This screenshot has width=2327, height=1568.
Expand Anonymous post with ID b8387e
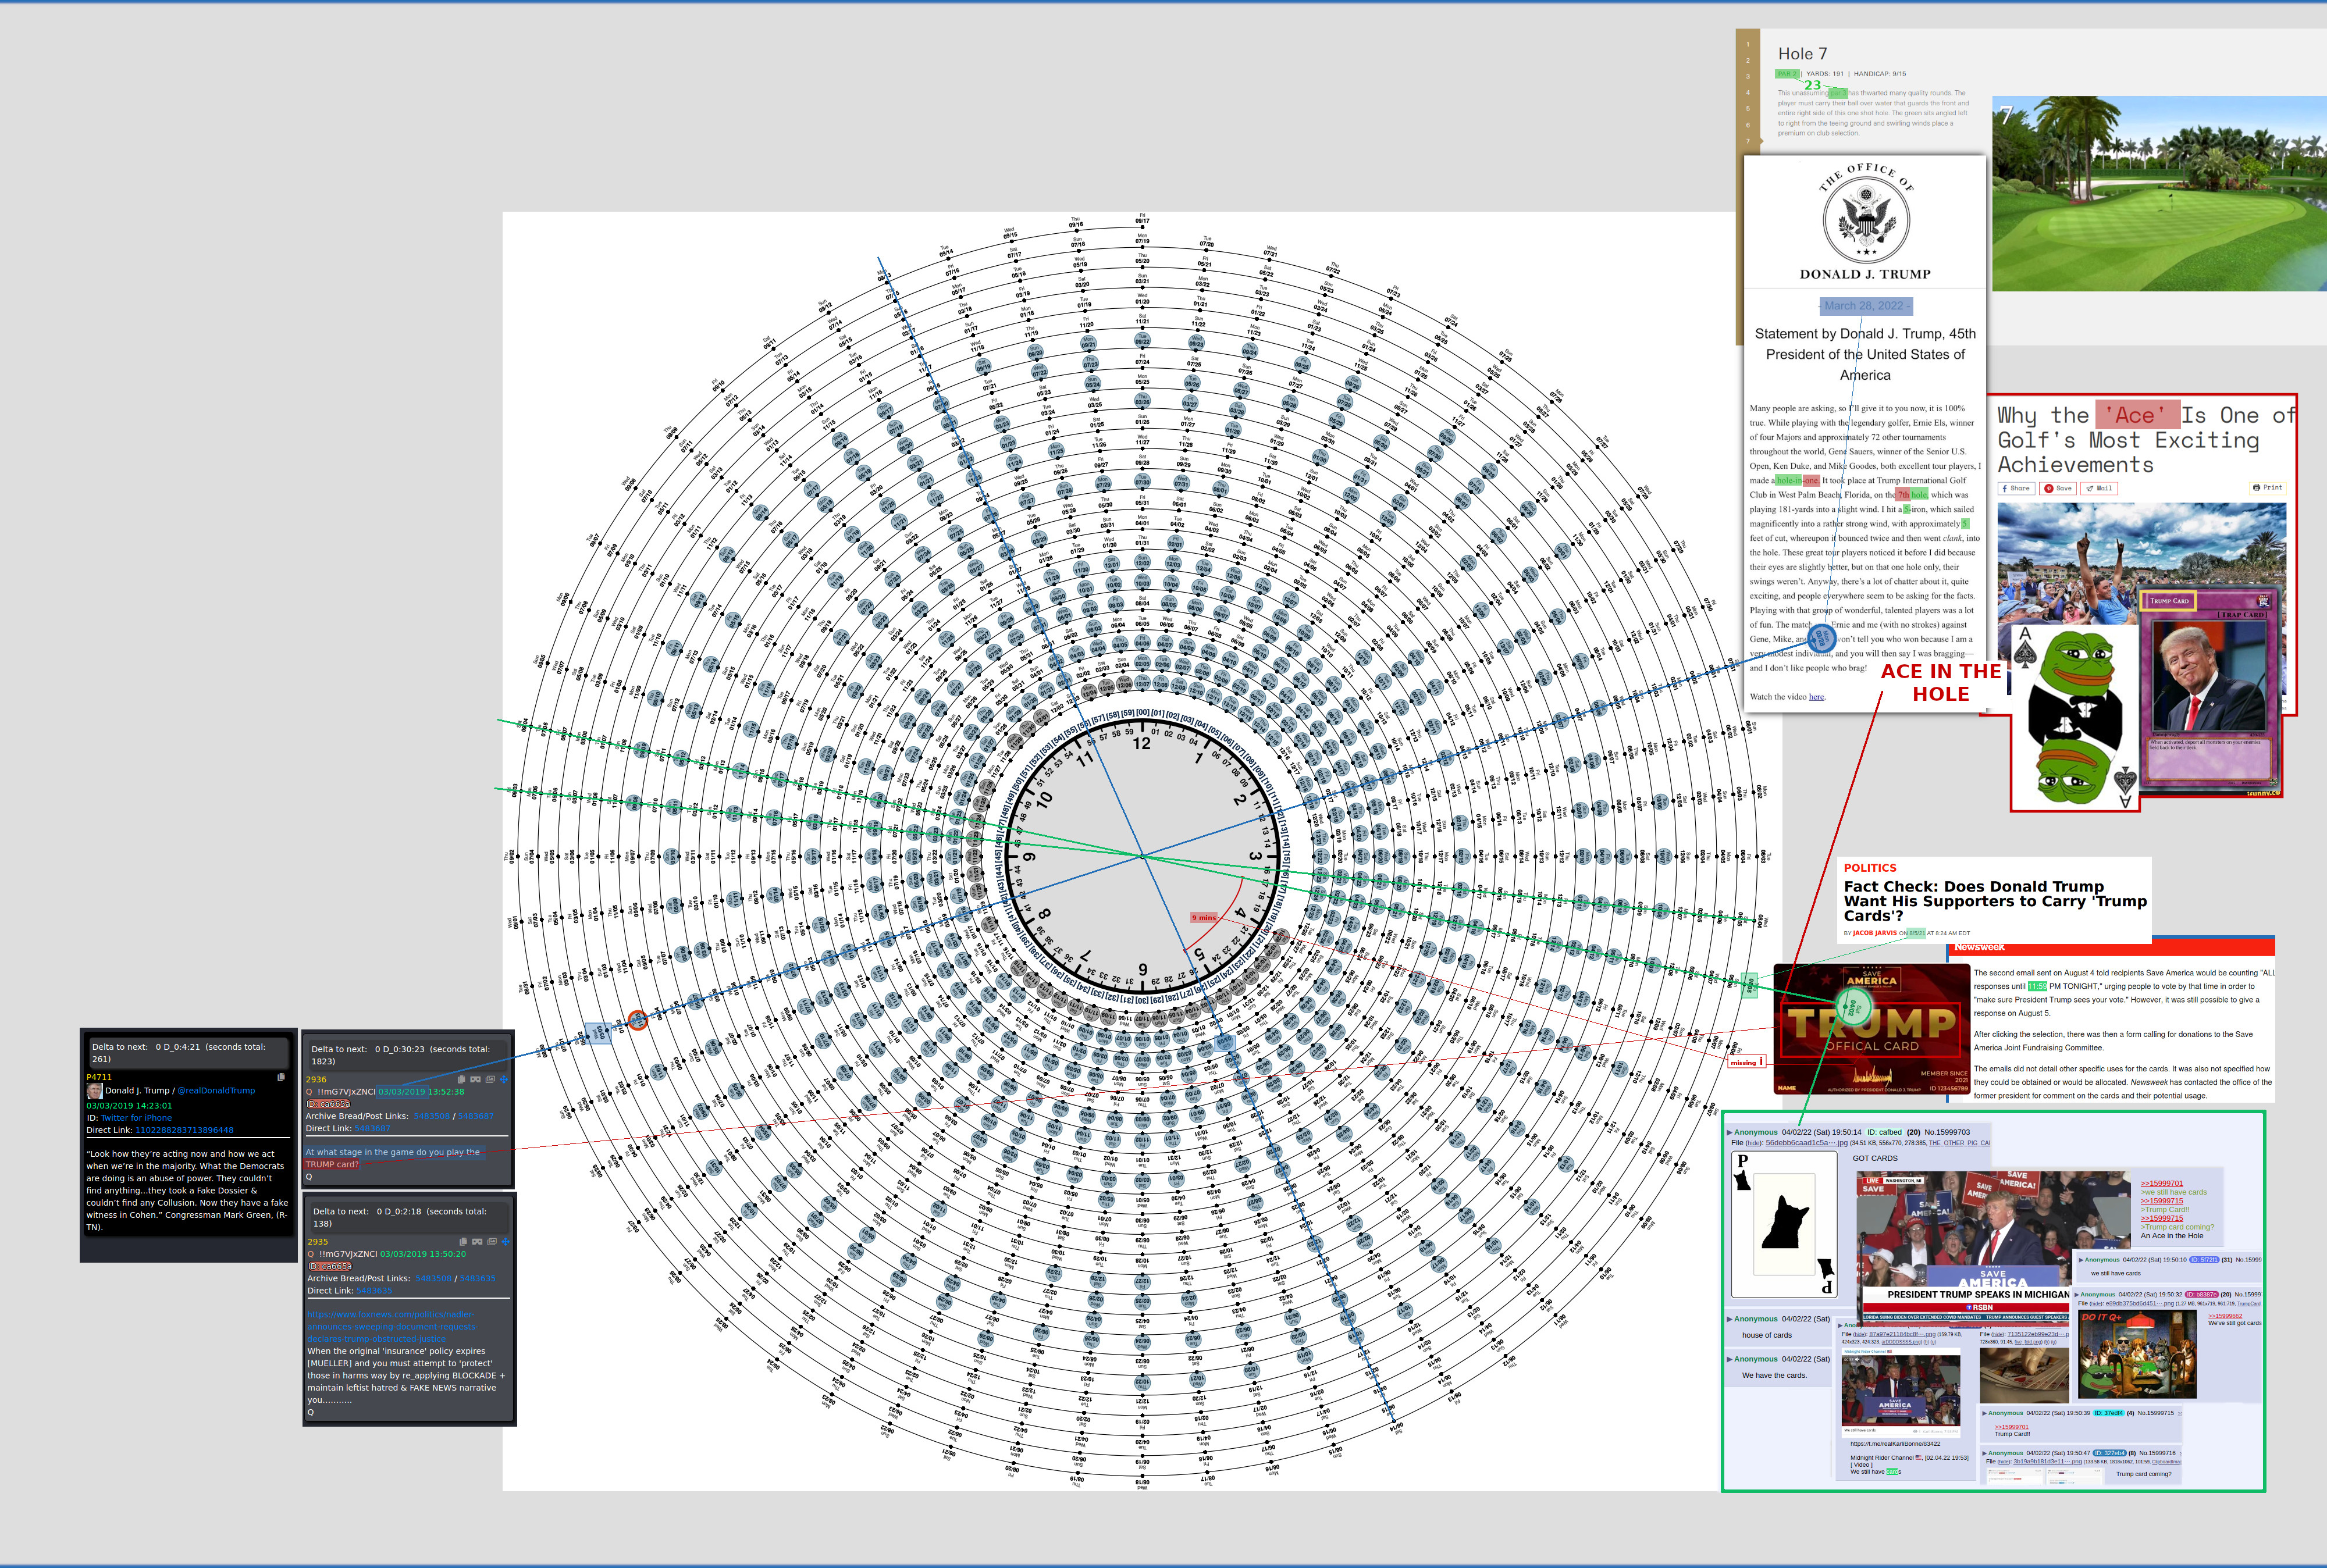[x=2077, y=1294]
